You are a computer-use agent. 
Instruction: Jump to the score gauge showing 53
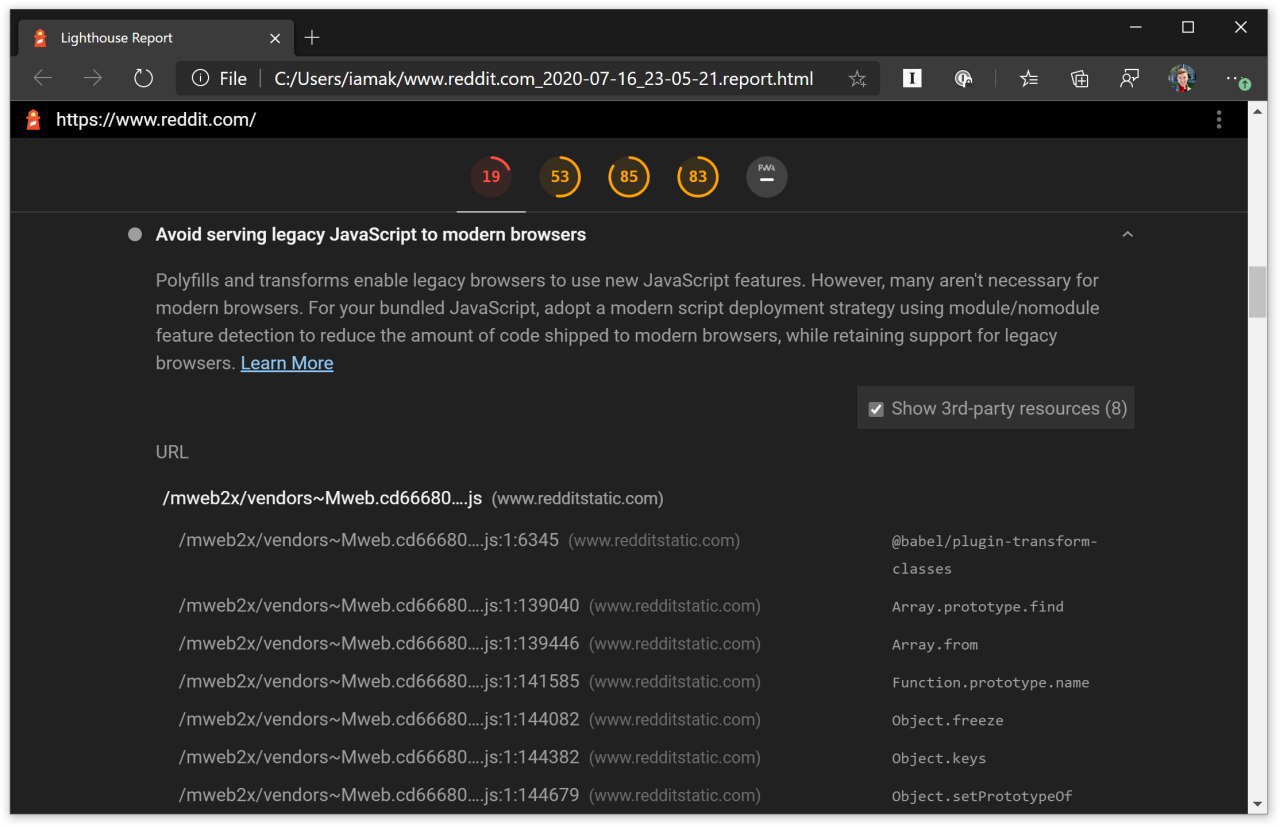coord(560,177)
